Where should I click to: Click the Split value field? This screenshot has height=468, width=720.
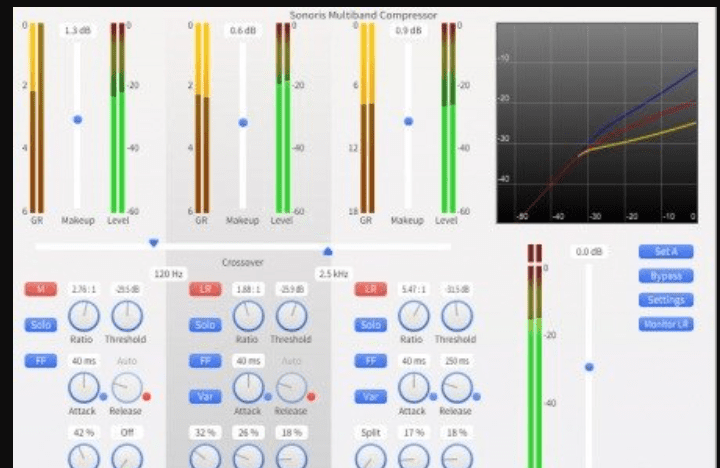pos(371,433)
